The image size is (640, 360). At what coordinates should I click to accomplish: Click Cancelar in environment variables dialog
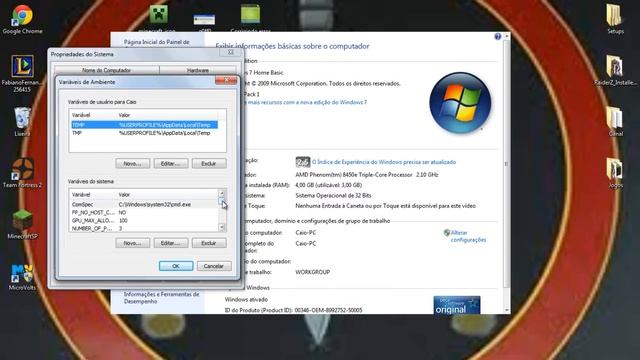coord(214,266)
